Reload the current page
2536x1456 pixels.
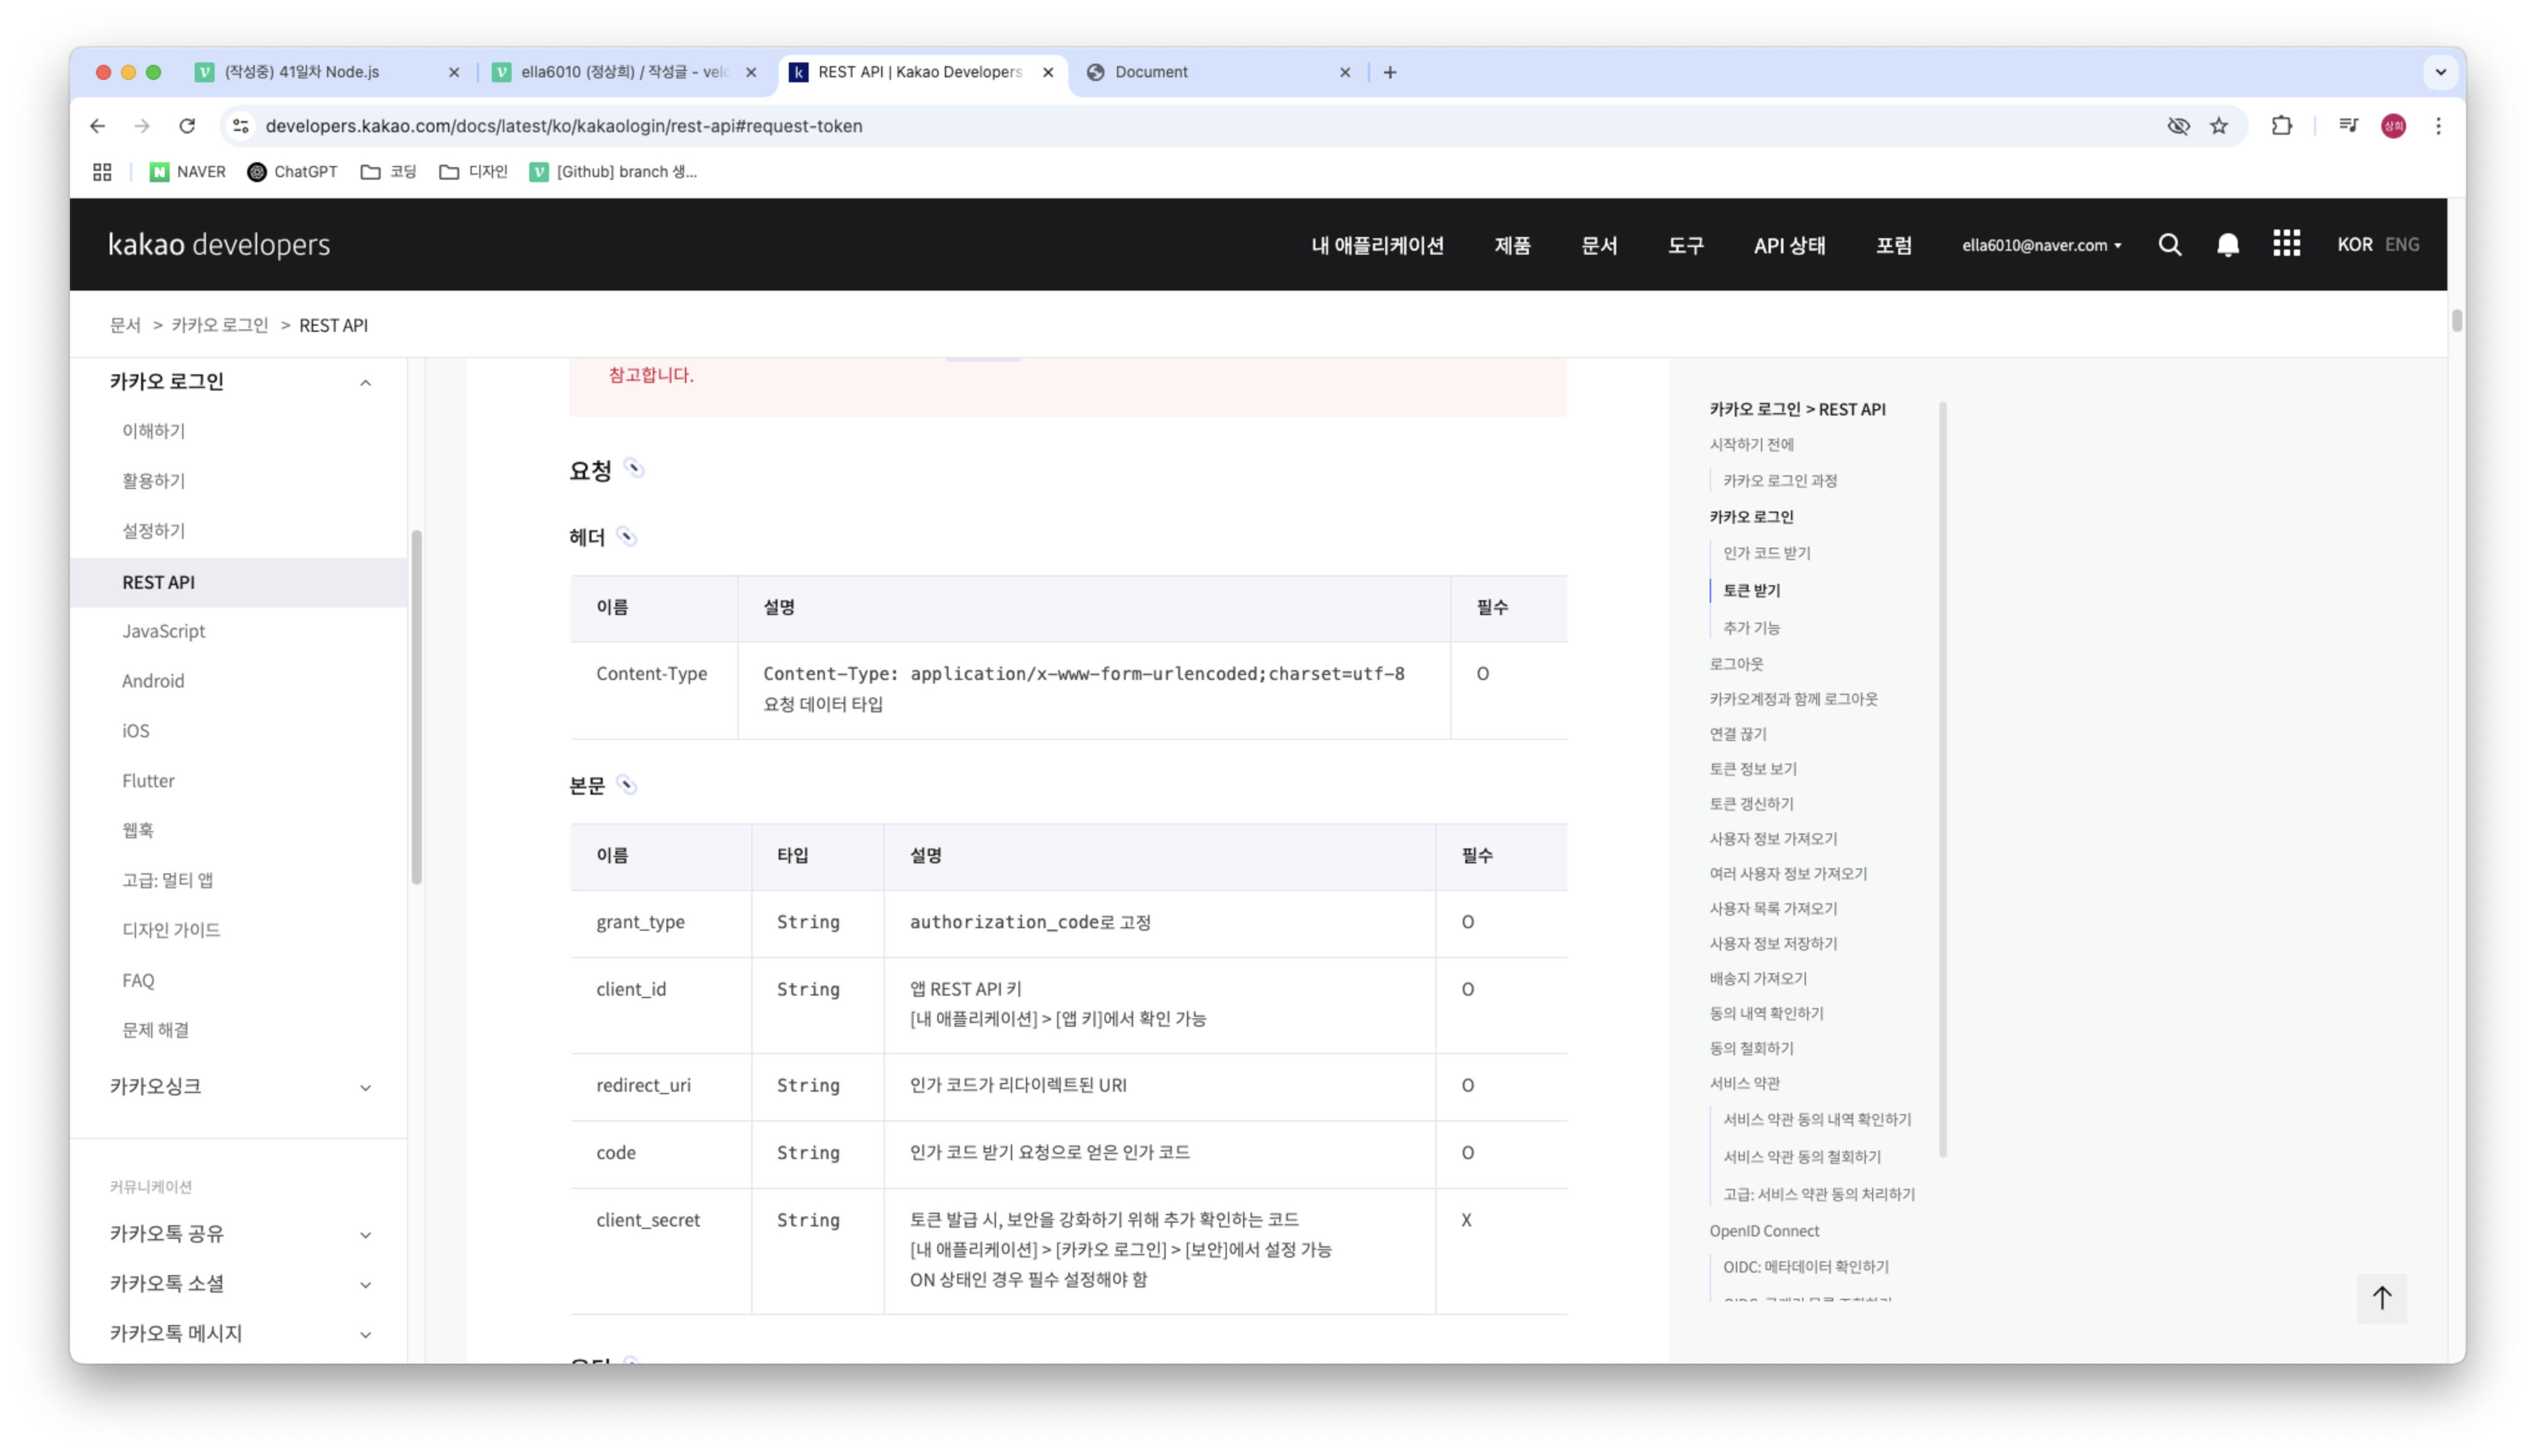click(187, 126)
